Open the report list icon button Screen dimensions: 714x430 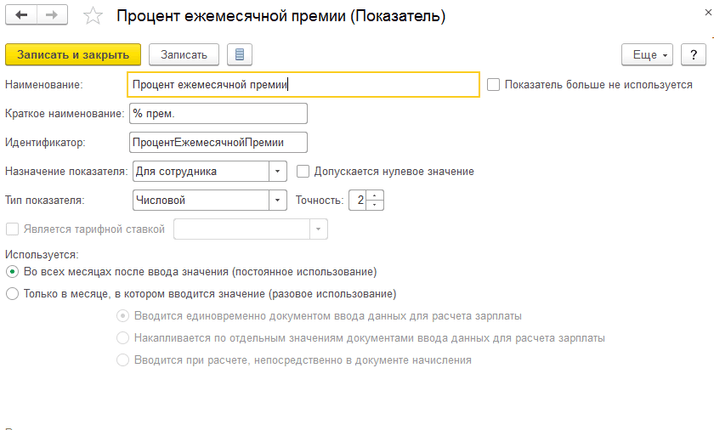click(240, 54)
